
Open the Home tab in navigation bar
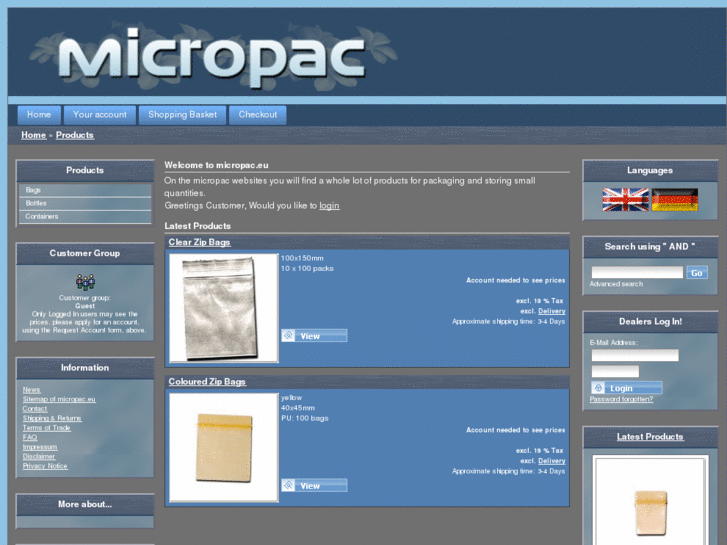[39, 115]
